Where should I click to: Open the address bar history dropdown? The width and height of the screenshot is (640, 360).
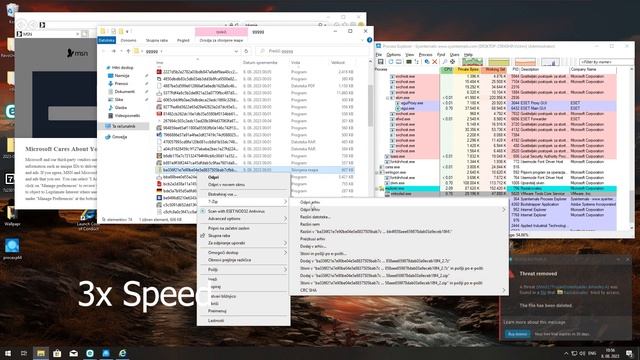tap(236, 51)
